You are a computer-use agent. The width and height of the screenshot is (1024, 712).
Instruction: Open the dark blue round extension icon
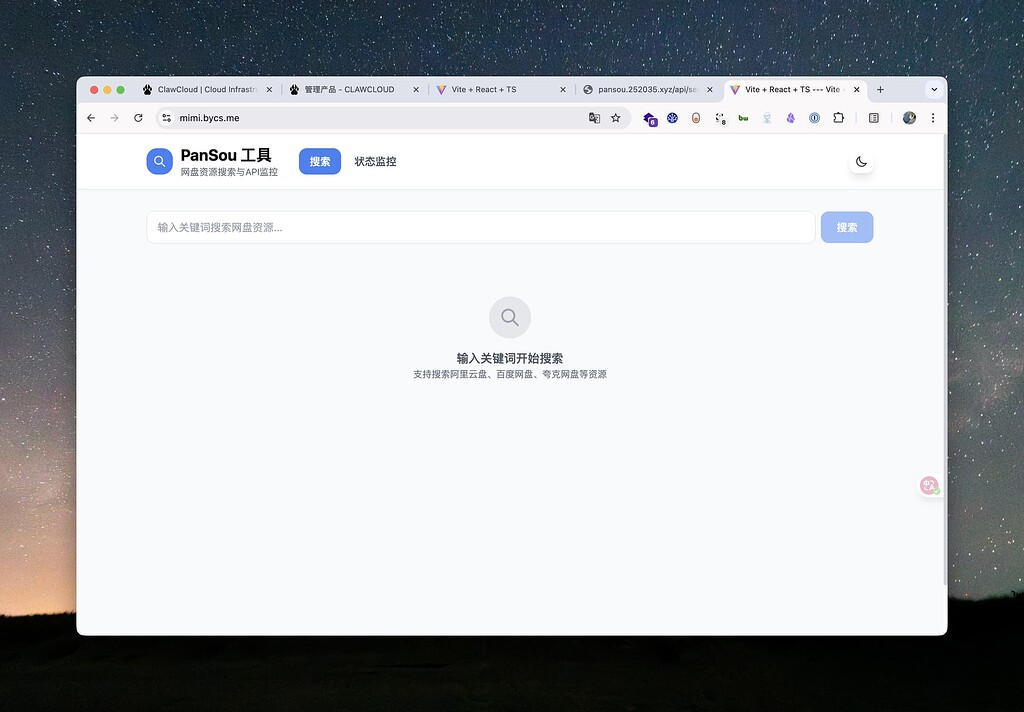tap(672, 118)
